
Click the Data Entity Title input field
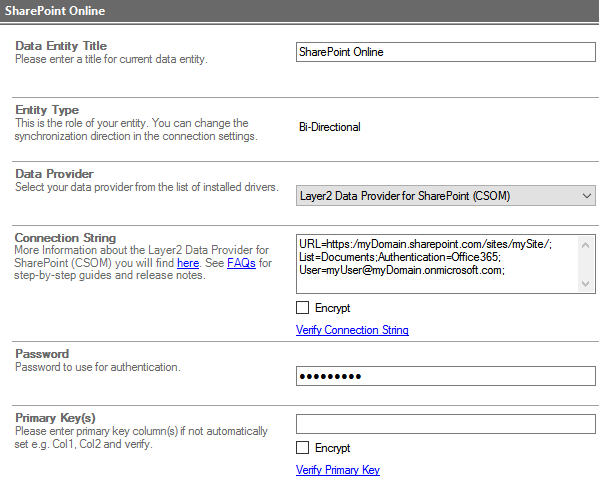(x=445, y=52)
